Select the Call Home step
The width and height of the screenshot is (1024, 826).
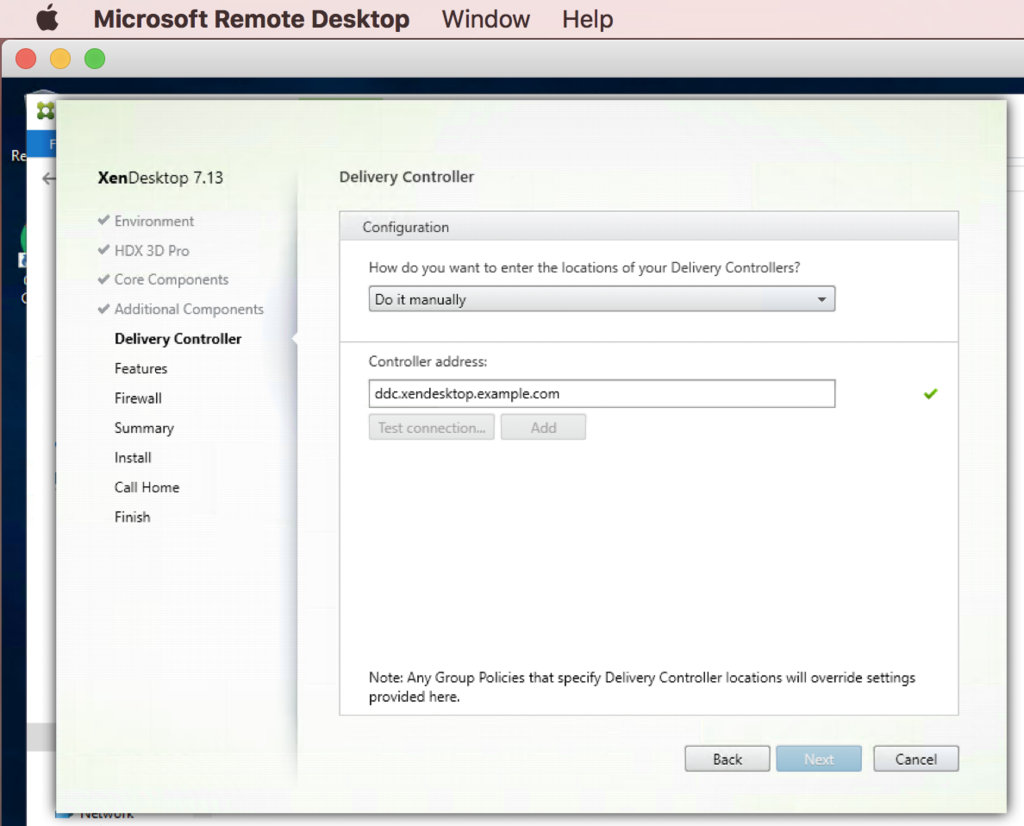147,488
